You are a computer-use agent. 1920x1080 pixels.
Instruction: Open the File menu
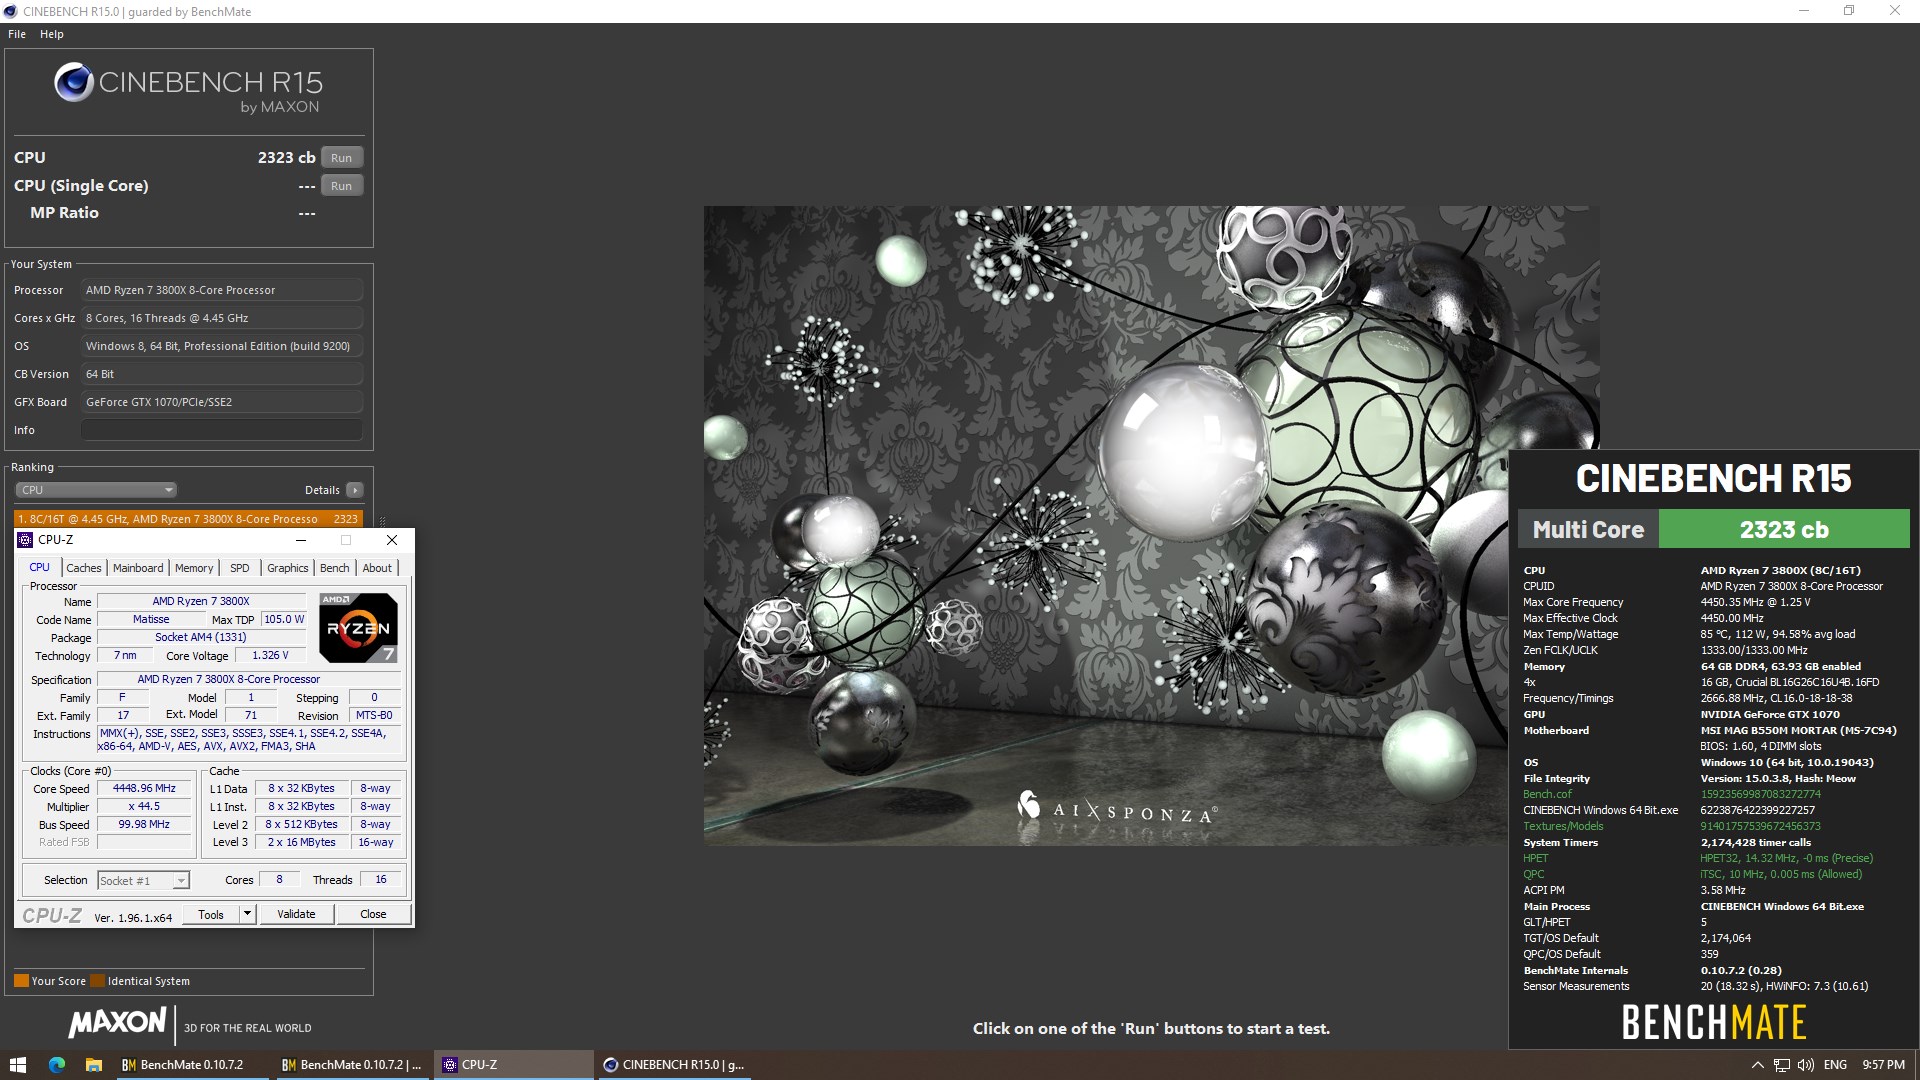pyautogui.click(x=17, y=34)
